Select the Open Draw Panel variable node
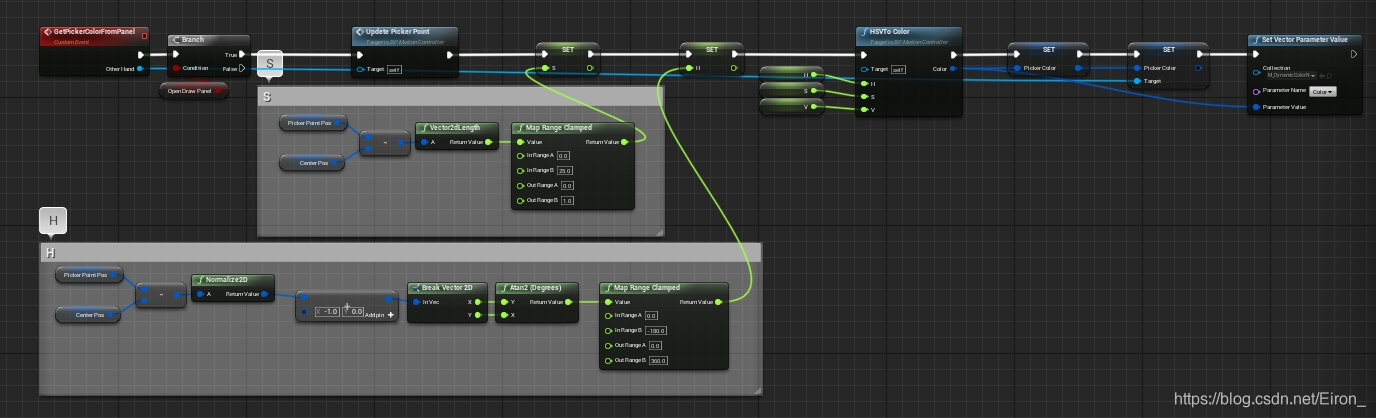This screenshot has height=418, width=1376. (x=193, y=90)
